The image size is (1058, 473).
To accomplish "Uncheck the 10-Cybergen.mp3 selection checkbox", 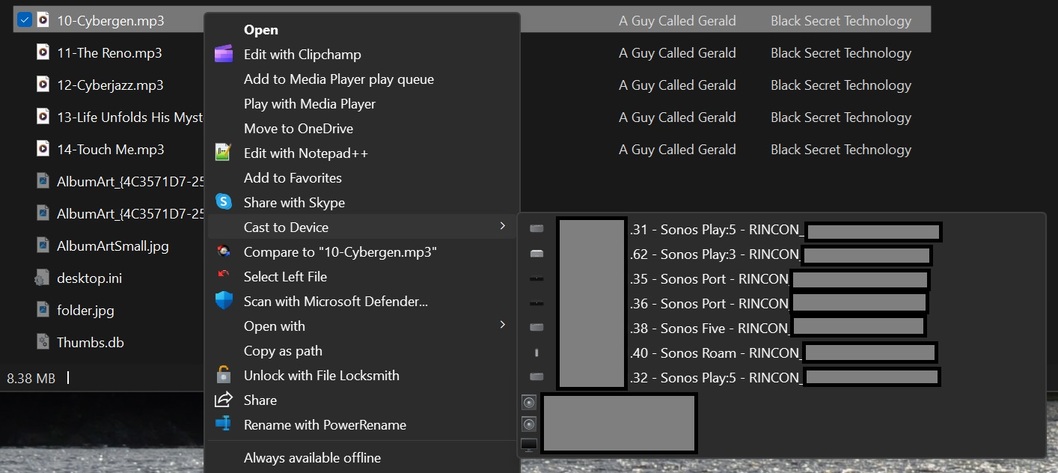I will (24, 20).
